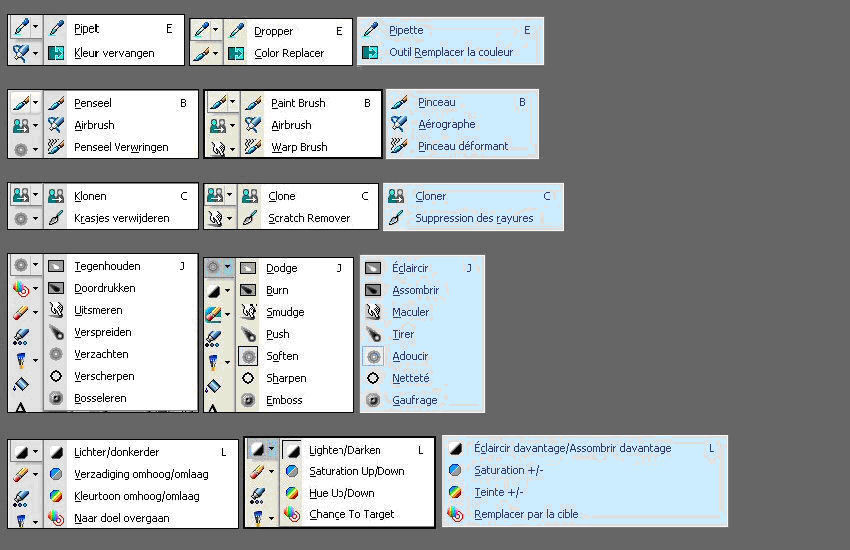This screenshot has height=550, width=850.
Task: Expand arrow of toolbar button left of 'Tegenhouden'
Action: pyautogui.click(x=35, y=265)
